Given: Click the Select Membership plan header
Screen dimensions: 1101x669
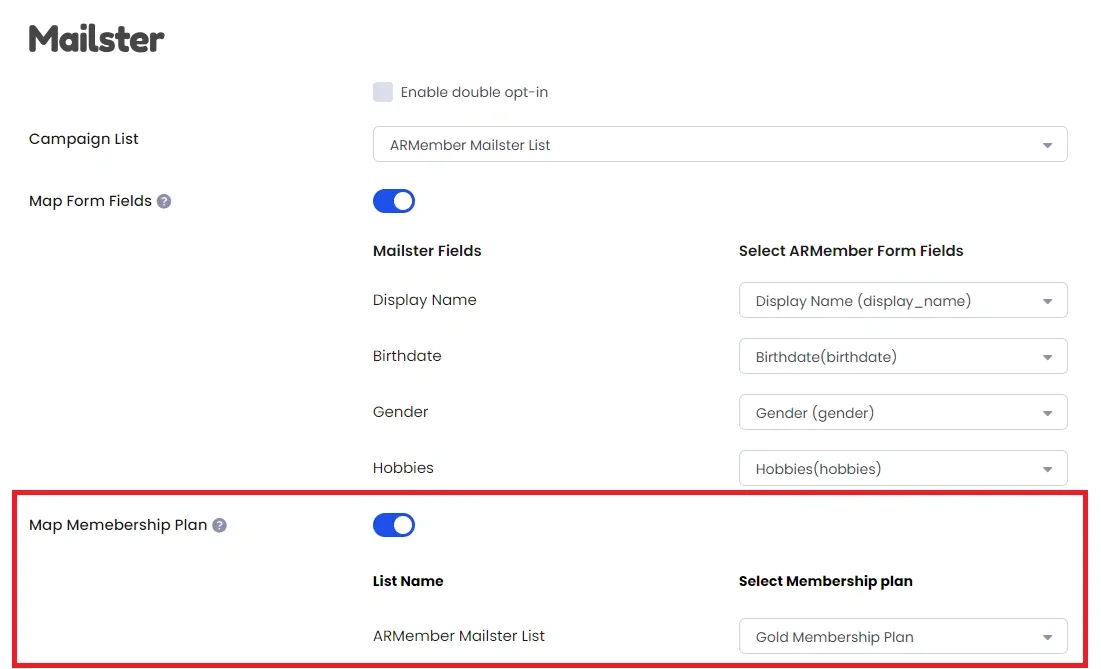Looking at the screenshot, I should [826, 581].
